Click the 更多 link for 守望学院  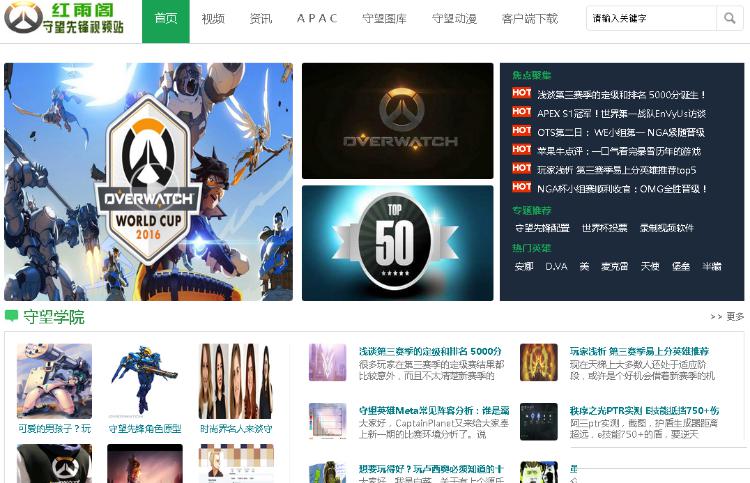point(727,317)
